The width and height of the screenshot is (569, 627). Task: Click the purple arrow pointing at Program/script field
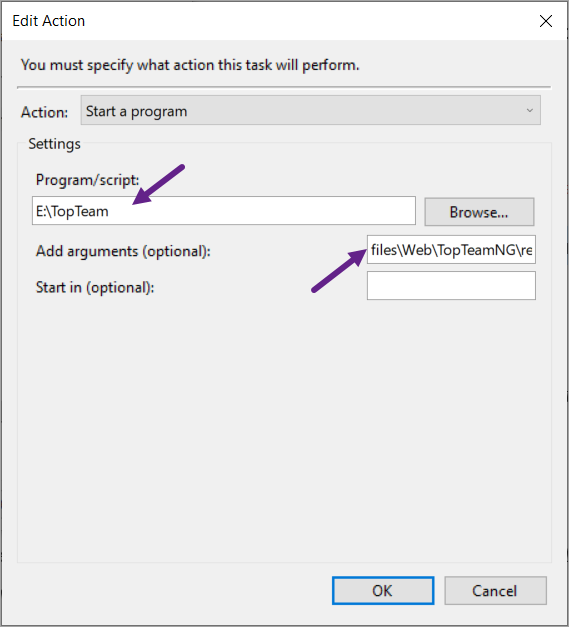pos(158,184)
